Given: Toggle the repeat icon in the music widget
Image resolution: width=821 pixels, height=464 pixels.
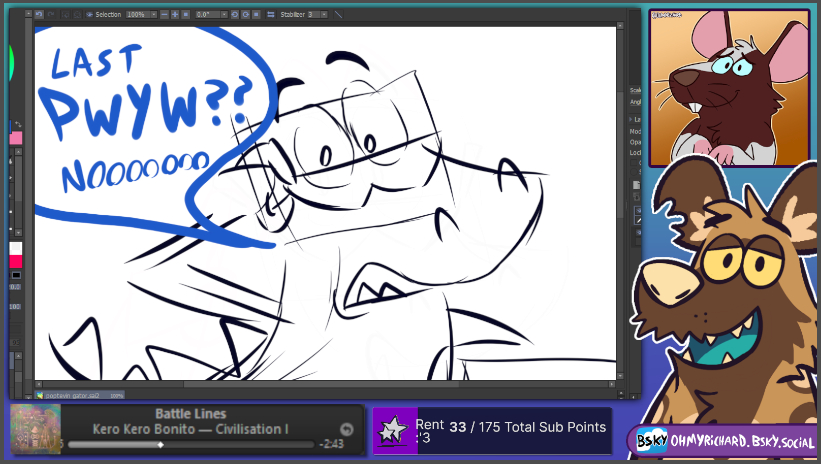Looking at the screenshot, I should [x=347, y=428].
